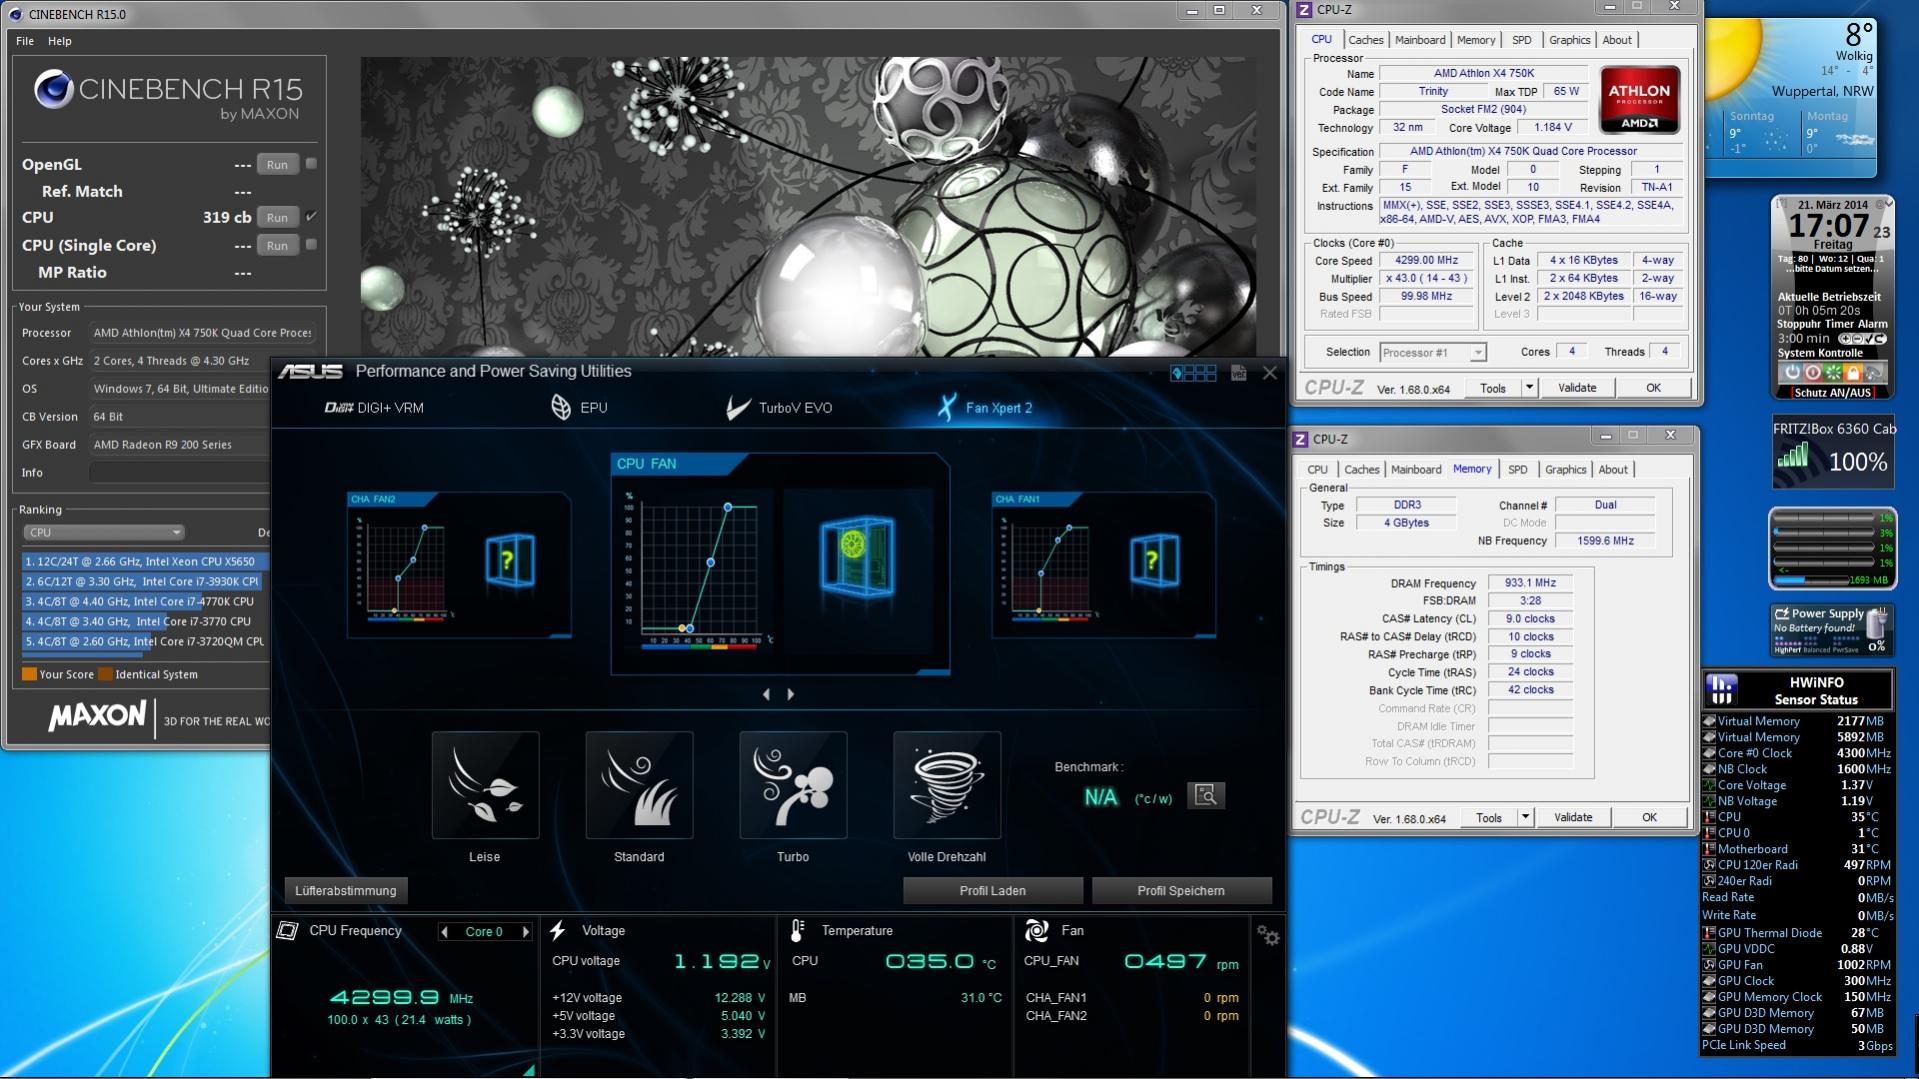Image resolution: width=1919 pixels, height=1079 pixels.
Task: Toggle the OpenGL test checkbox
Action: coord(311,164)
